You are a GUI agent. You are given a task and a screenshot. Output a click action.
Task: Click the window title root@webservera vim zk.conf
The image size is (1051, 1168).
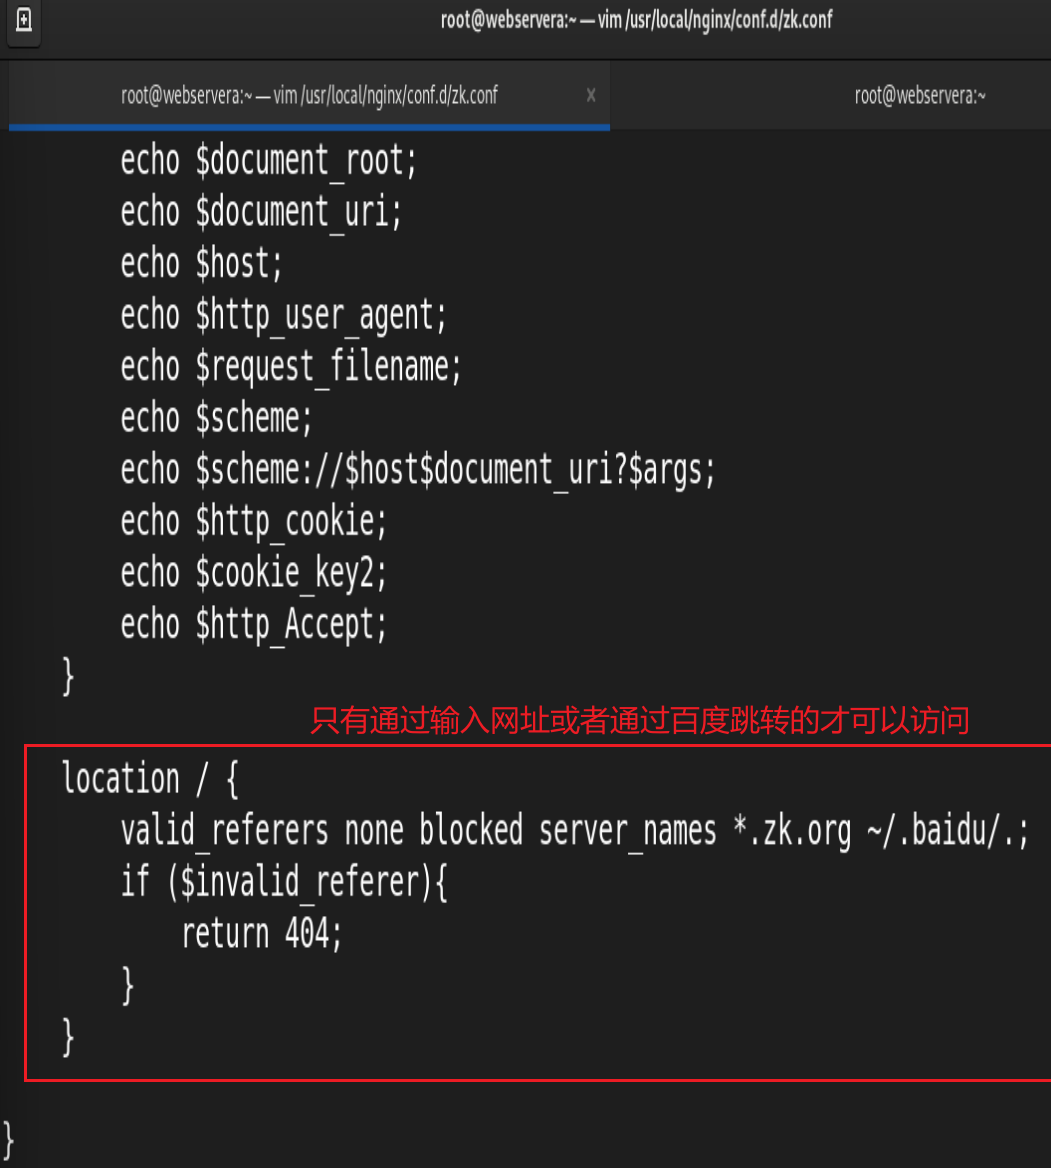pyautogui.click(x=636, y=20)
